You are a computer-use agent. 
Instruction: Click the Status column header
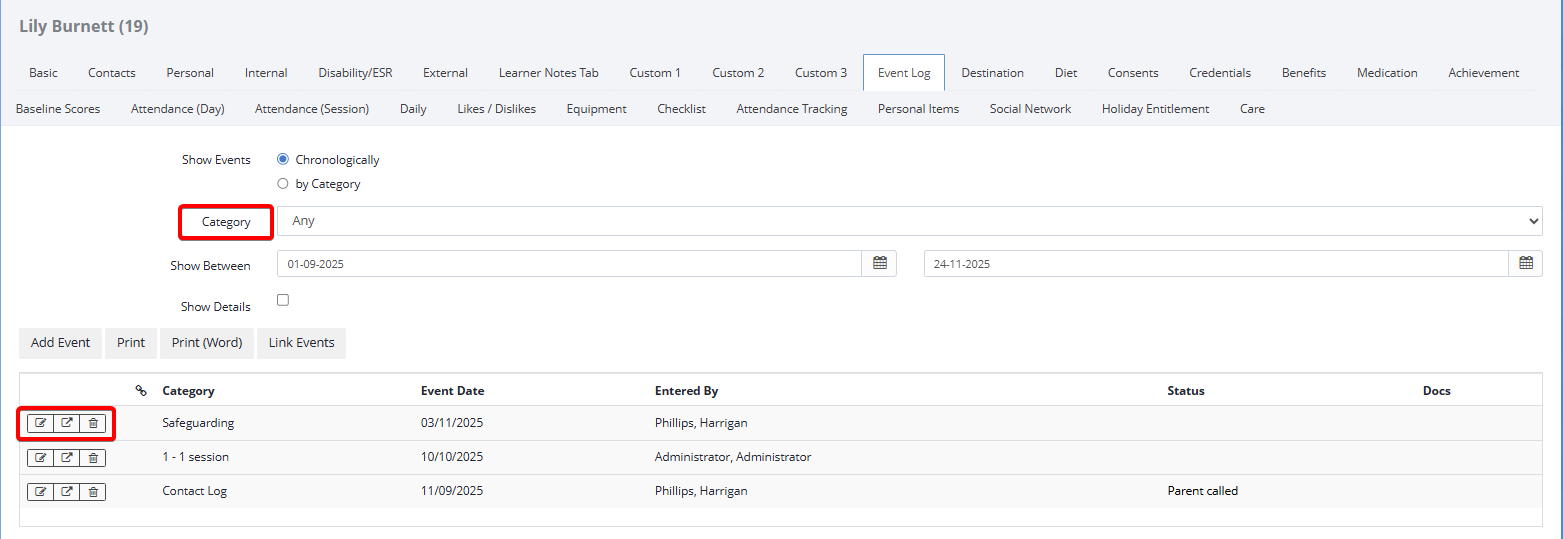click(1186, 391)
